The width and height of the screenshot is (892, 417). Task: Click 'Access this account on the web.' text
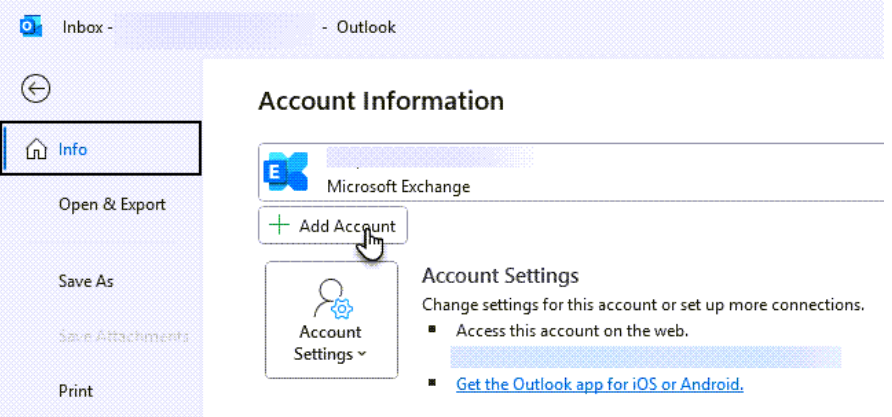click(572, 331)
